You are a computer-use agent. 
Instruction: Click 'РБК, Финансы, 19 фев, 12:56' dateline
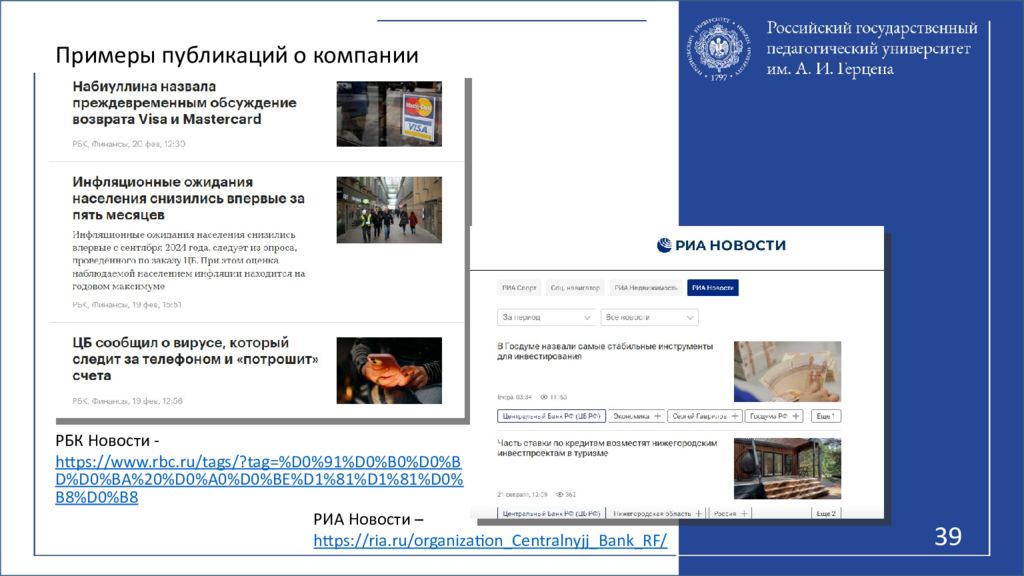coord(127,401)
